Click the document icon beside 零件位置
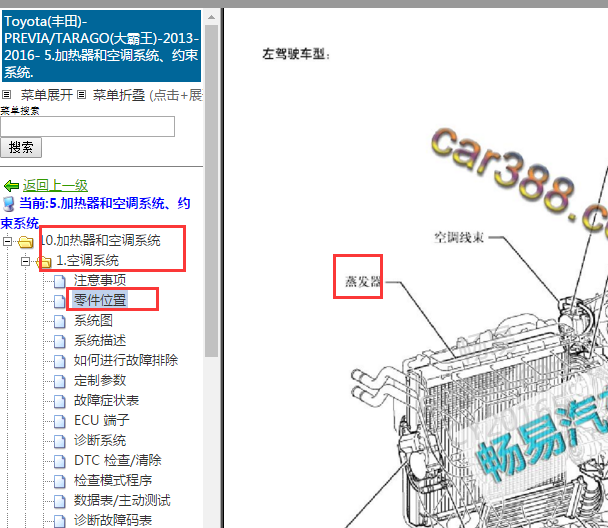Image resolution: width=608 pixels, height=528 pixels. pyautogui.click(x=59, y=301)
